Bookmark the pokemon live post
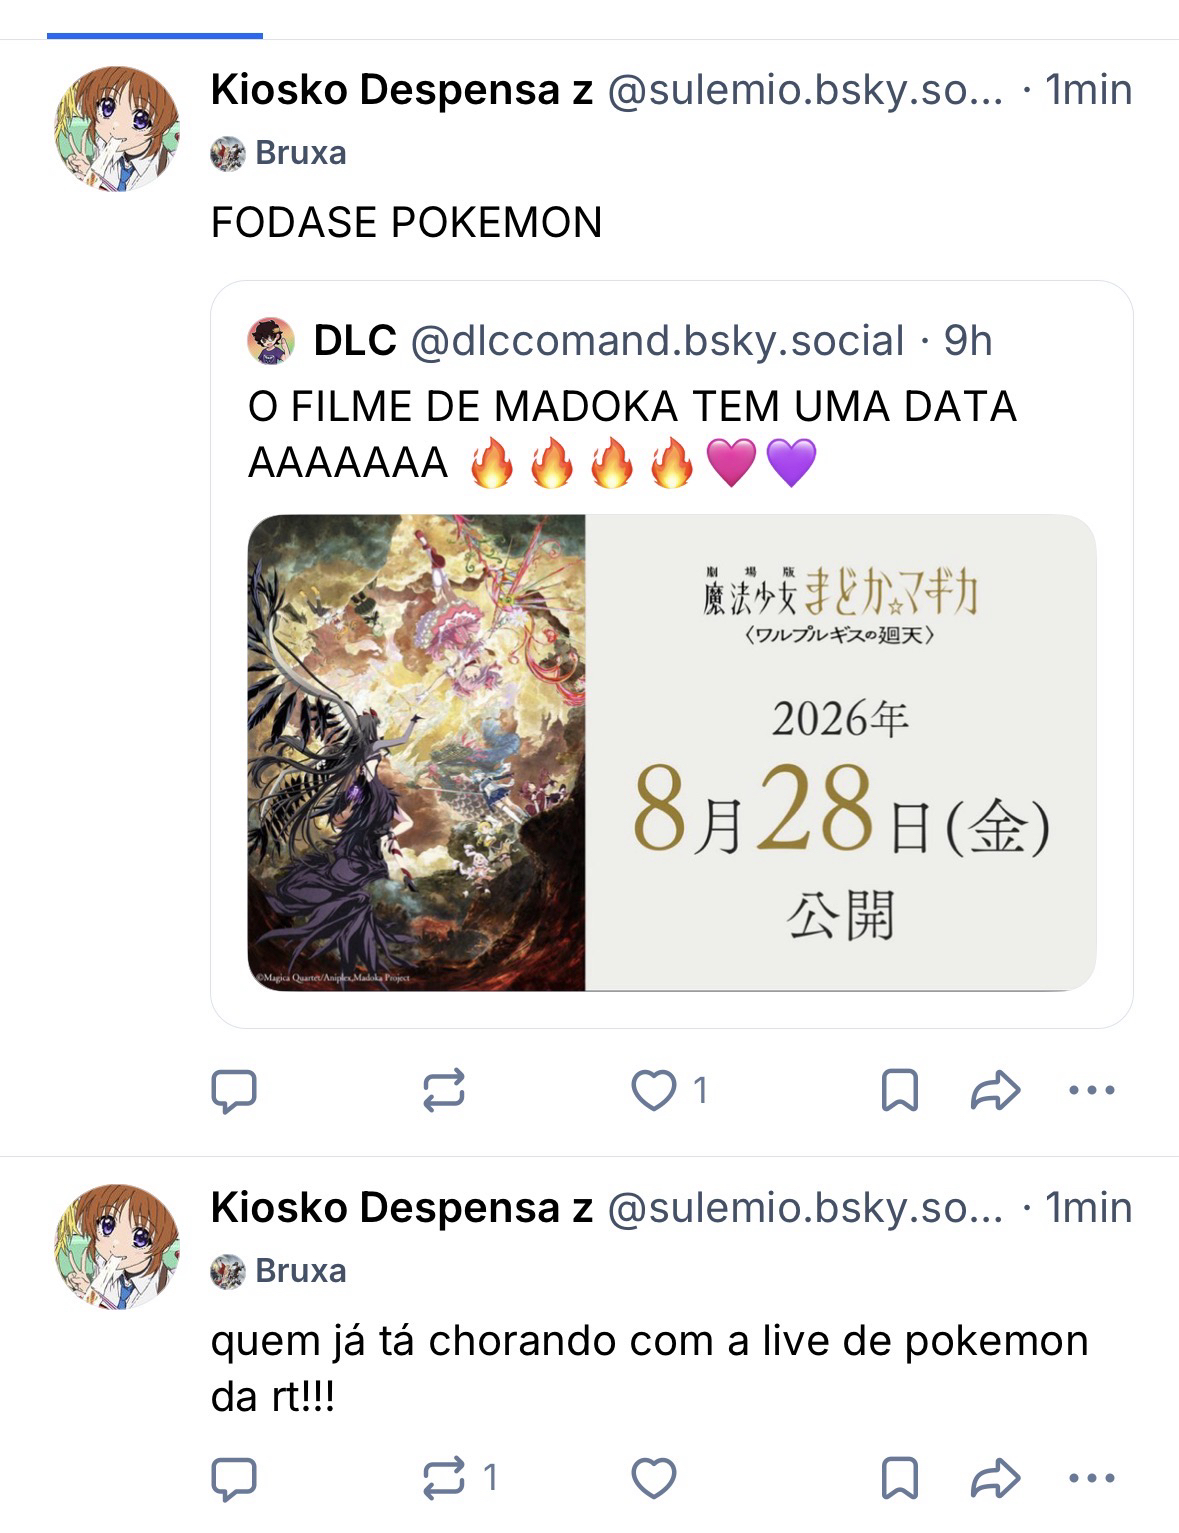 (x=900, y=1478)
